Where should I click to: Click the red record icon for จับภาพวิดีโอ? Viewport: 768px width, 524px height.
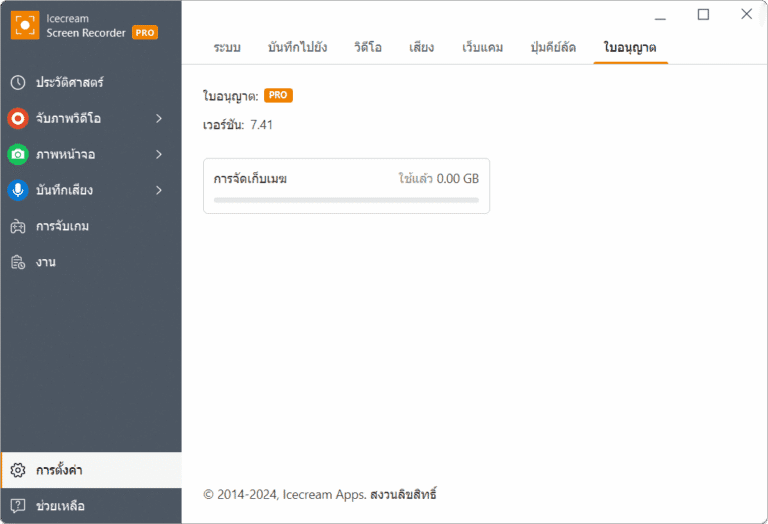click(x=18, y=118)
